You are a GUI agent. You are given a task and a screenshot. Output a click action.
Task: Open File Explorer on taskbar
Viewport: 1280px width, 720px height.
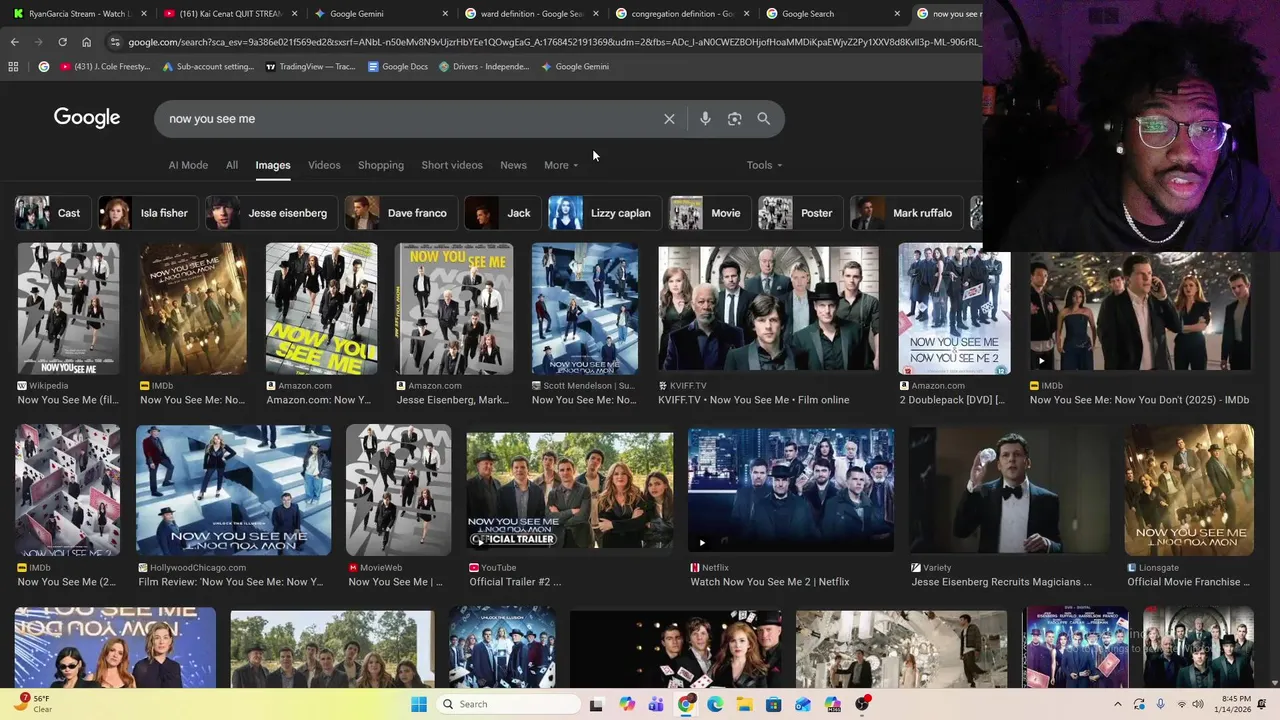tap(744, 704)
